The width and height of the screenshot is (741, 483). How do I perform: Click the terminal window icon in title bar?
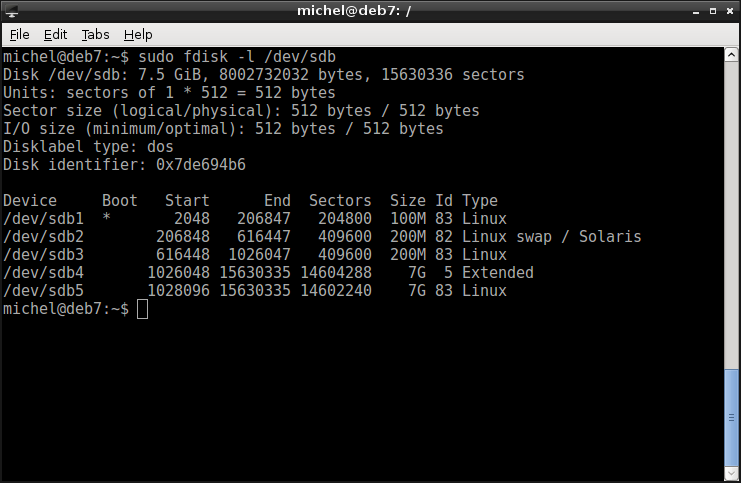point(12,11)
